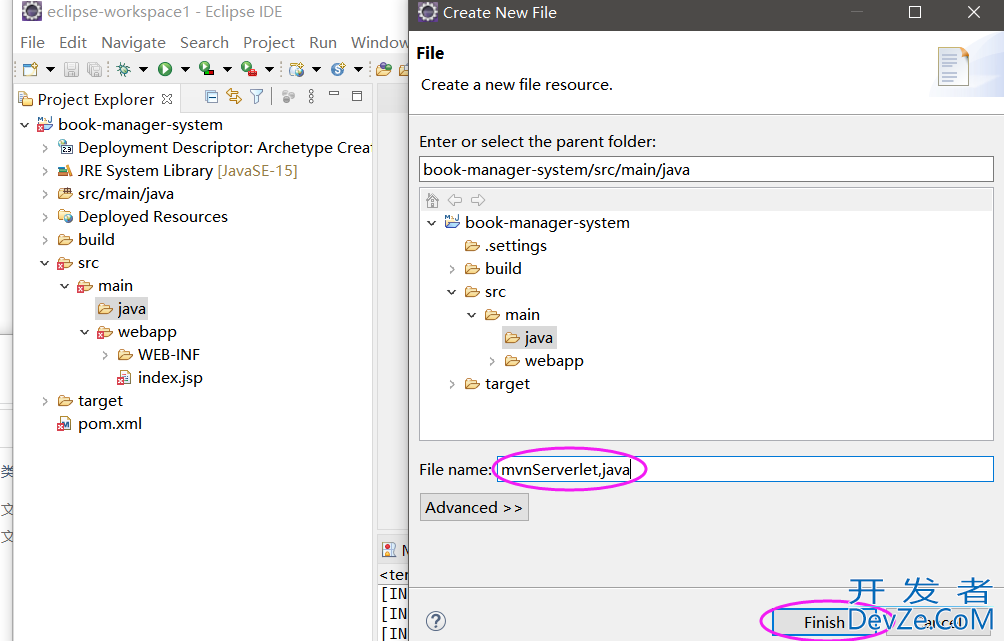Expand JRE System Library node
Image resolution: width=1004 pixels, height=641 pixels.
tap(45, 171)
